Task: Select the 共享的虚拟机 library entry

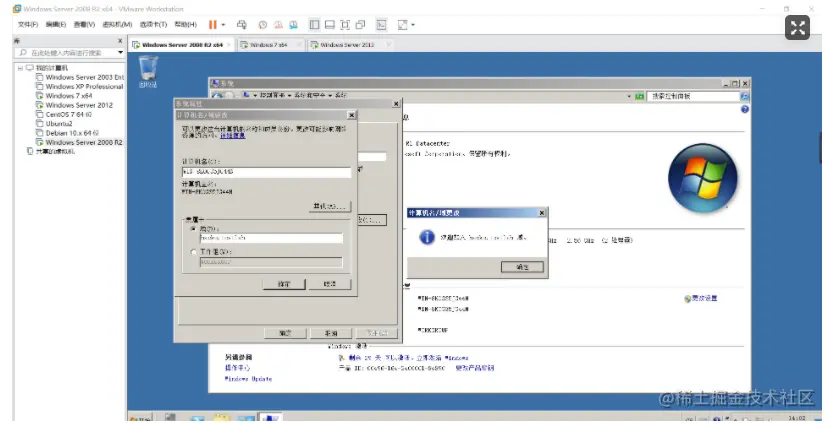Action: point(51,151)
